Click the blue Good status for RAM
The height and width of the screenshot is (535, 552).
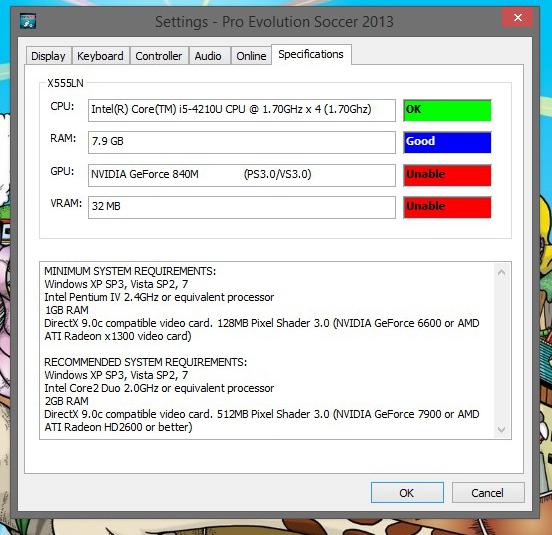point(447,142)
